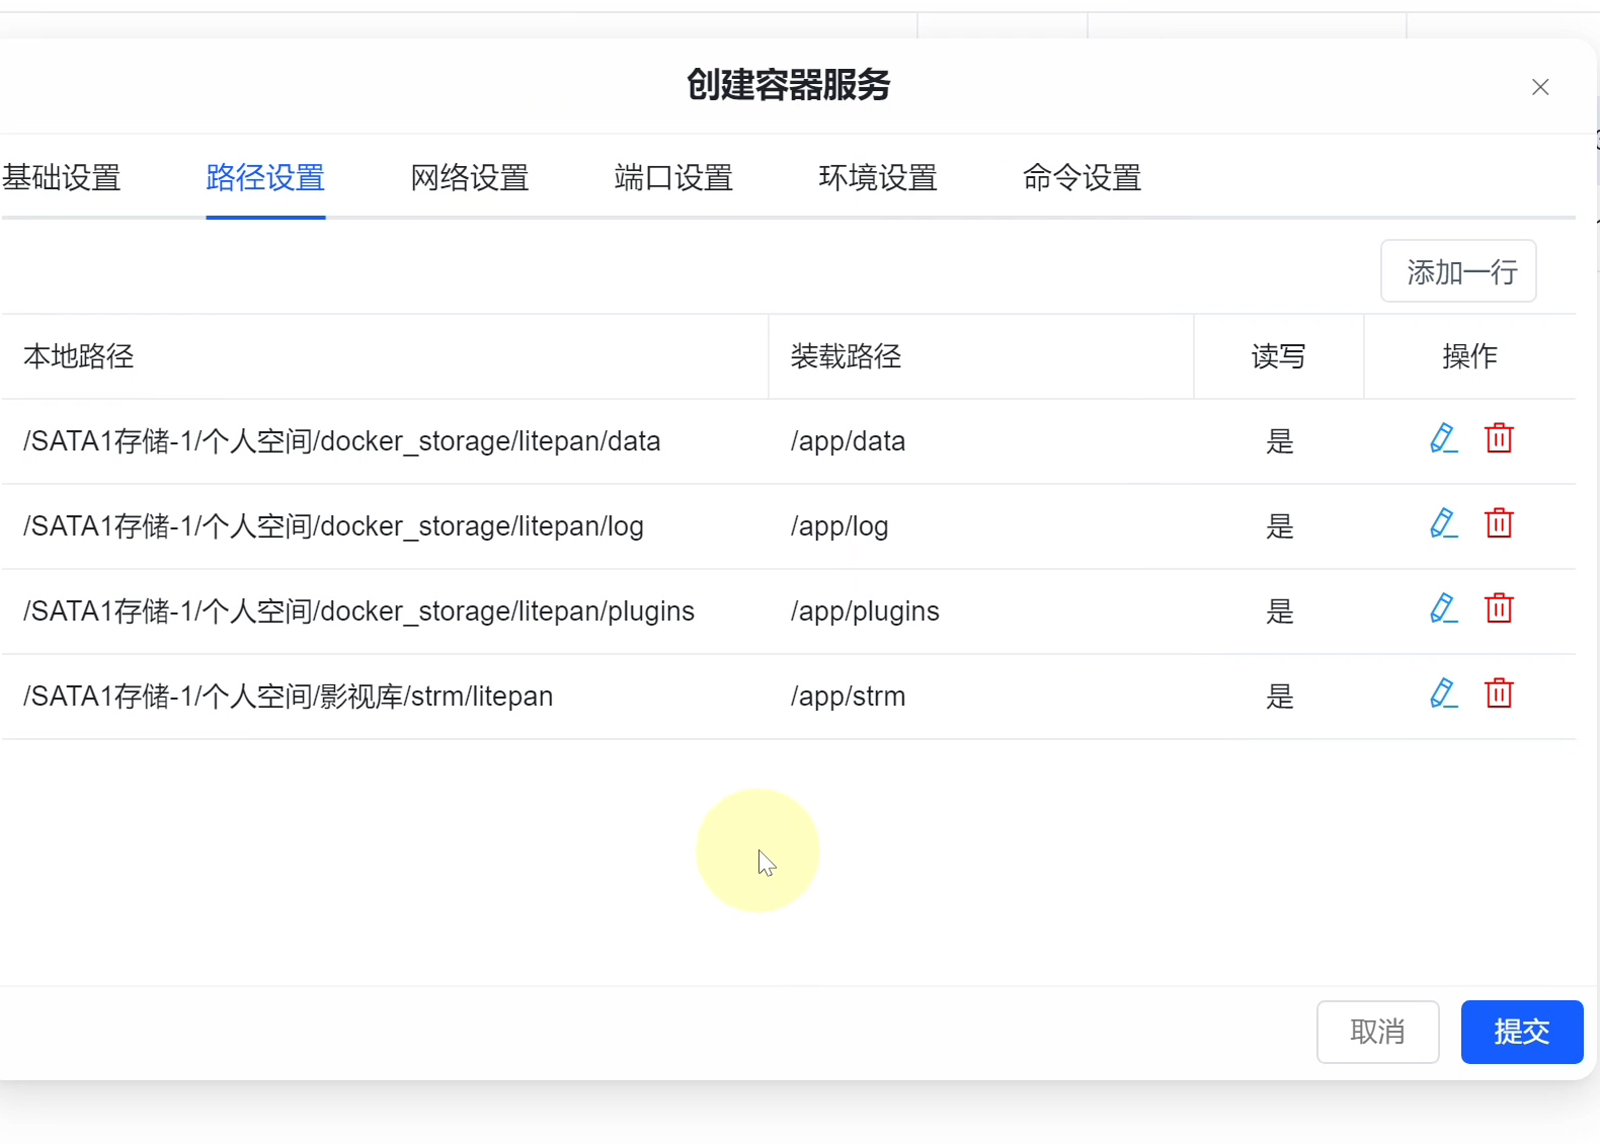Switch to the 基础设置 tab
Screen dimensions: 1600x1144
[x=61, y=178]
